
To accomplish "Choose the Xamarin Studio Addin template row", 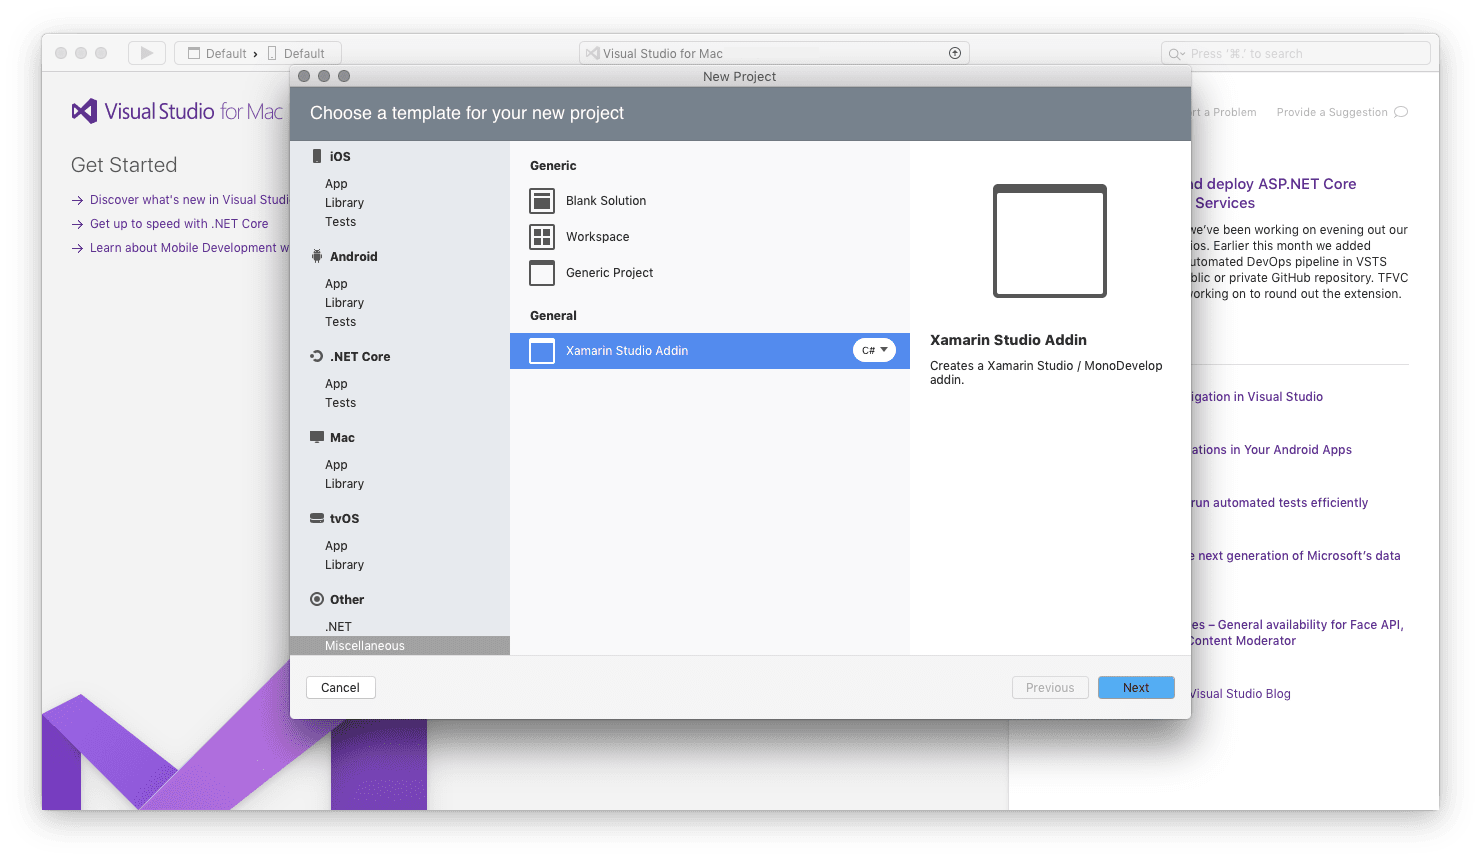I will tap(710, 351).
